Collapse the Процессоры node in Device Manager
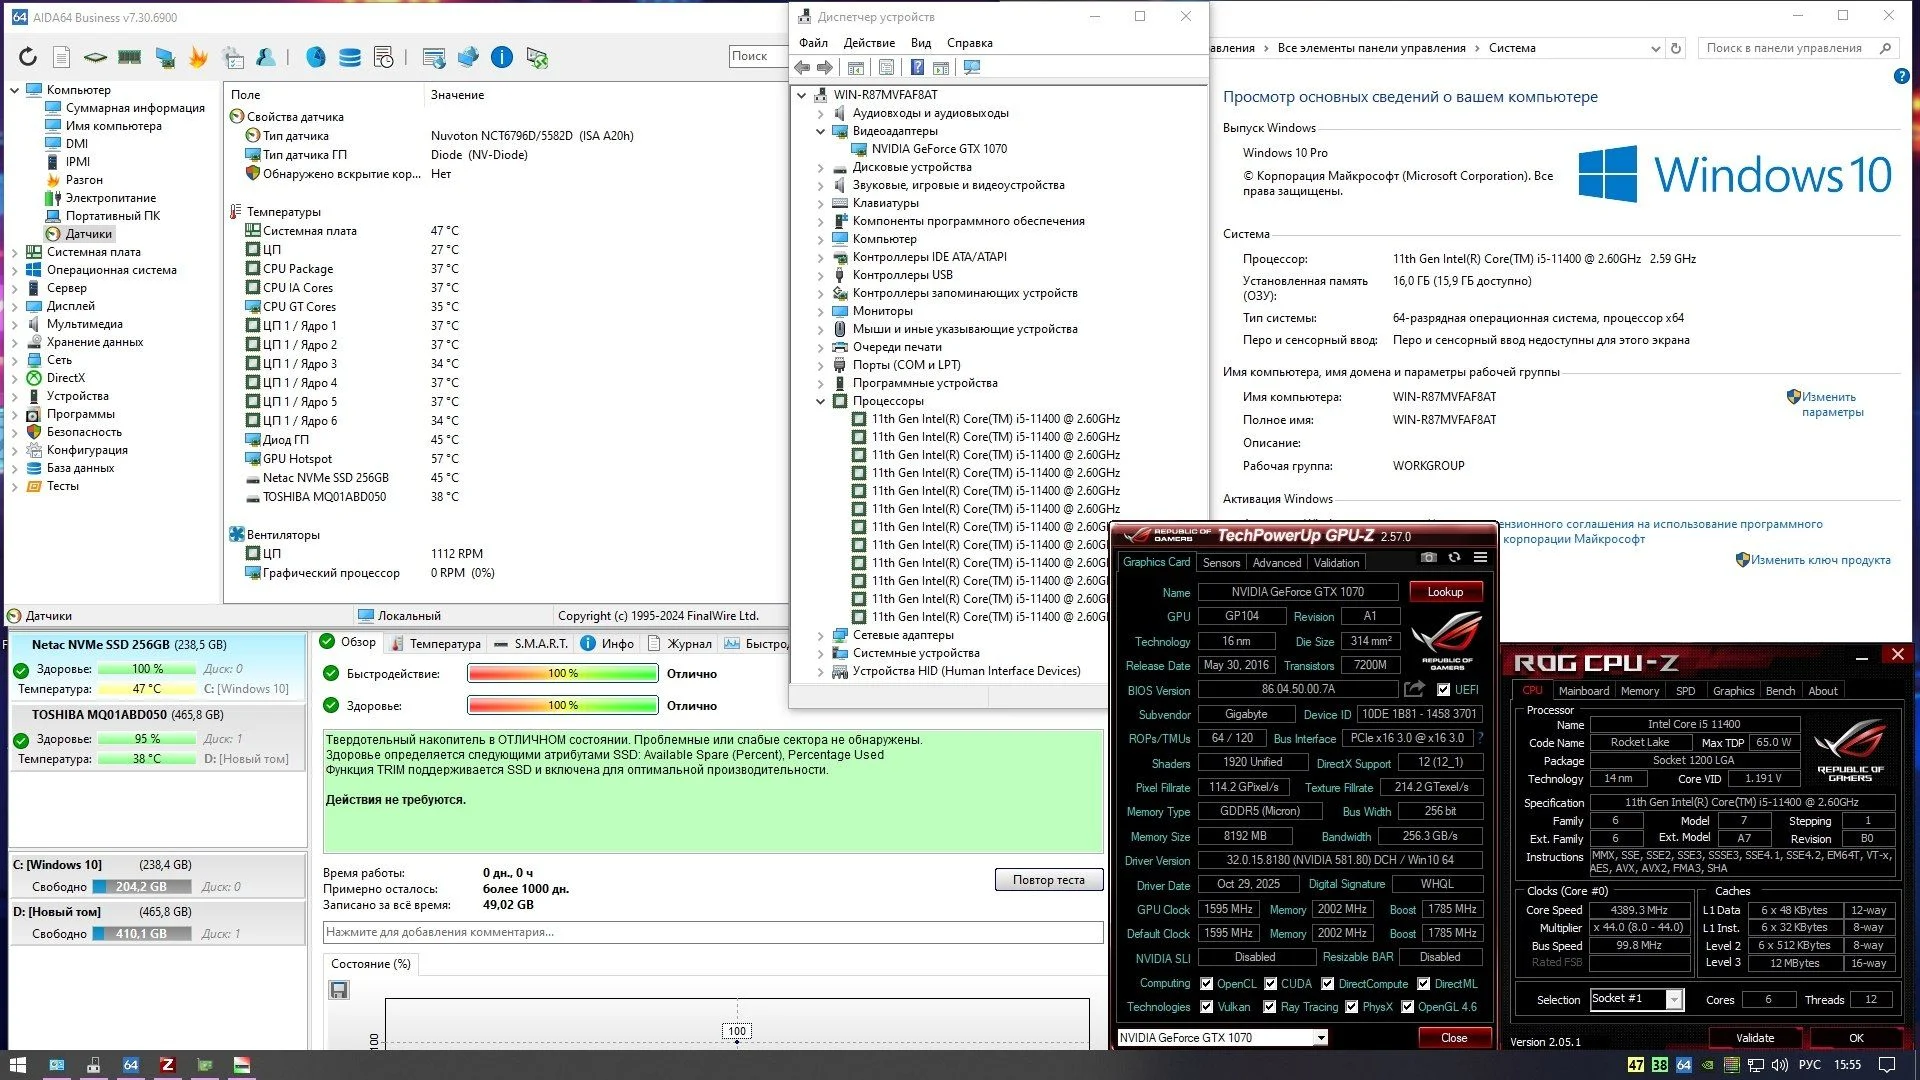 (821, 401)
